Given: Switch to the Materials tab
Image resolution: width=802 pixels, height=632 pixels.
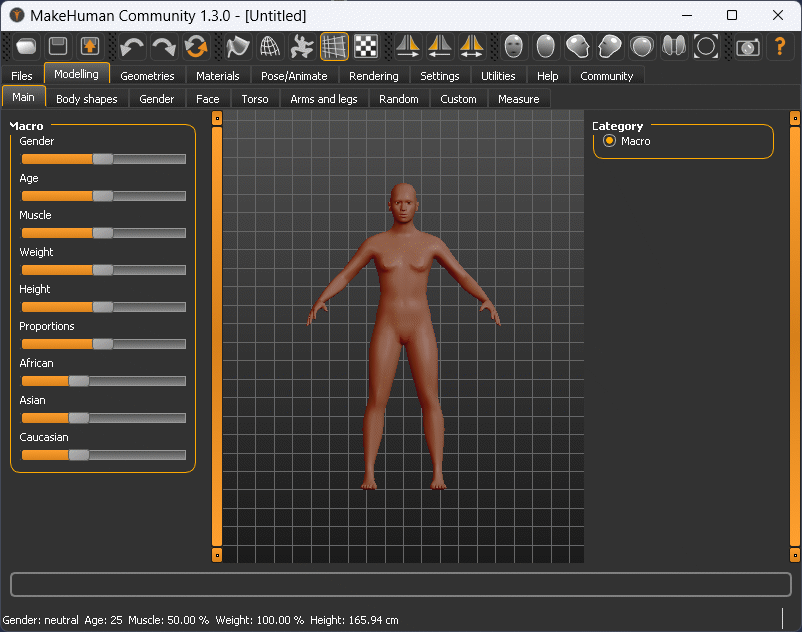Looking at the screenshot, I should tap(217, 76).
